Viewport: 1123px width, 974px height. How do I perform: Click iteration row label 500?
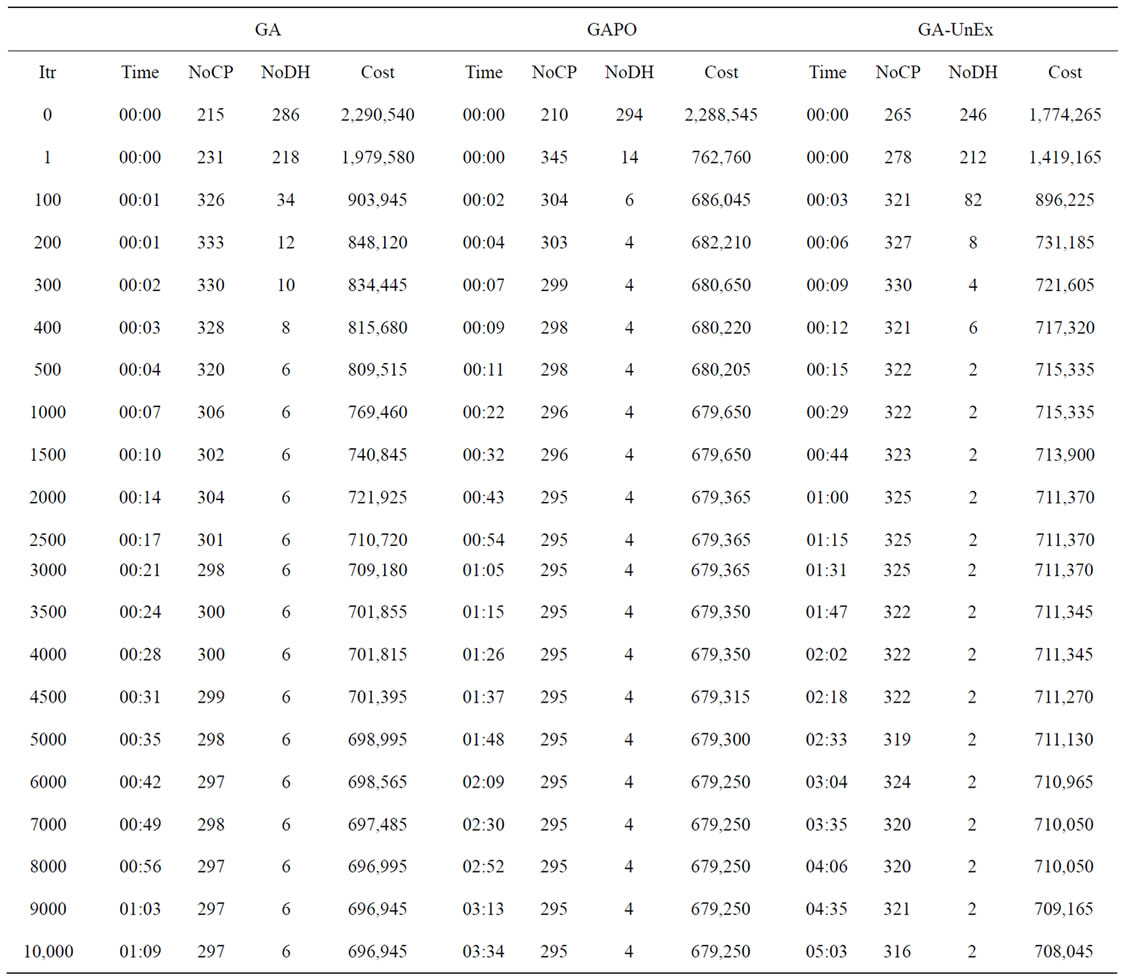47,370
